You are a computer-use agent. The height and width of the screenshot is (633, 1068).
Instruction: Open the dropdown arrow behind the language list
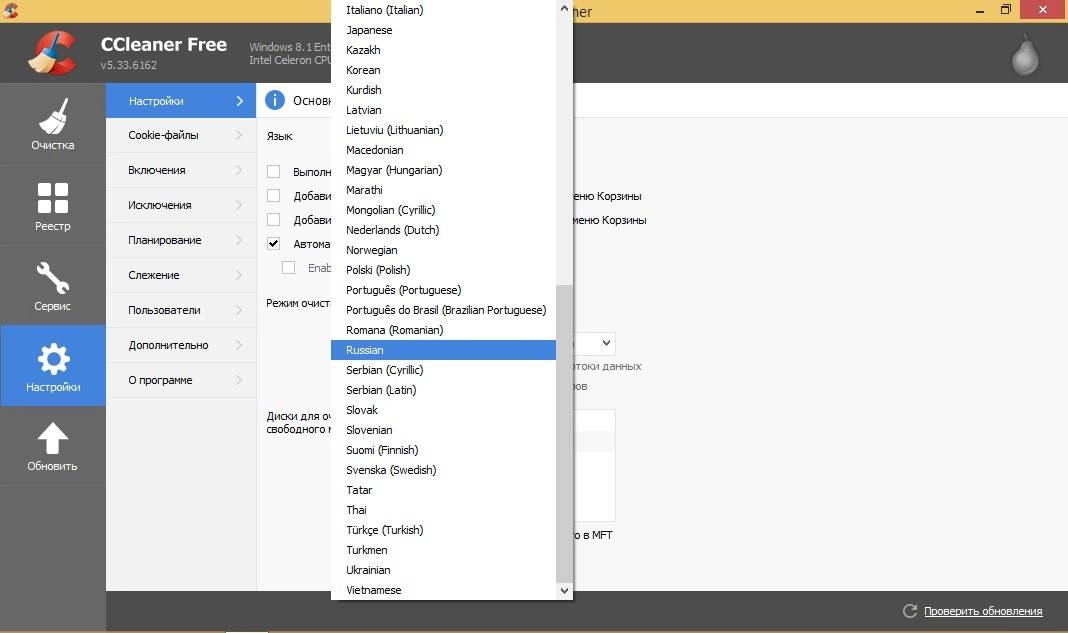click(x=606, y=343)
